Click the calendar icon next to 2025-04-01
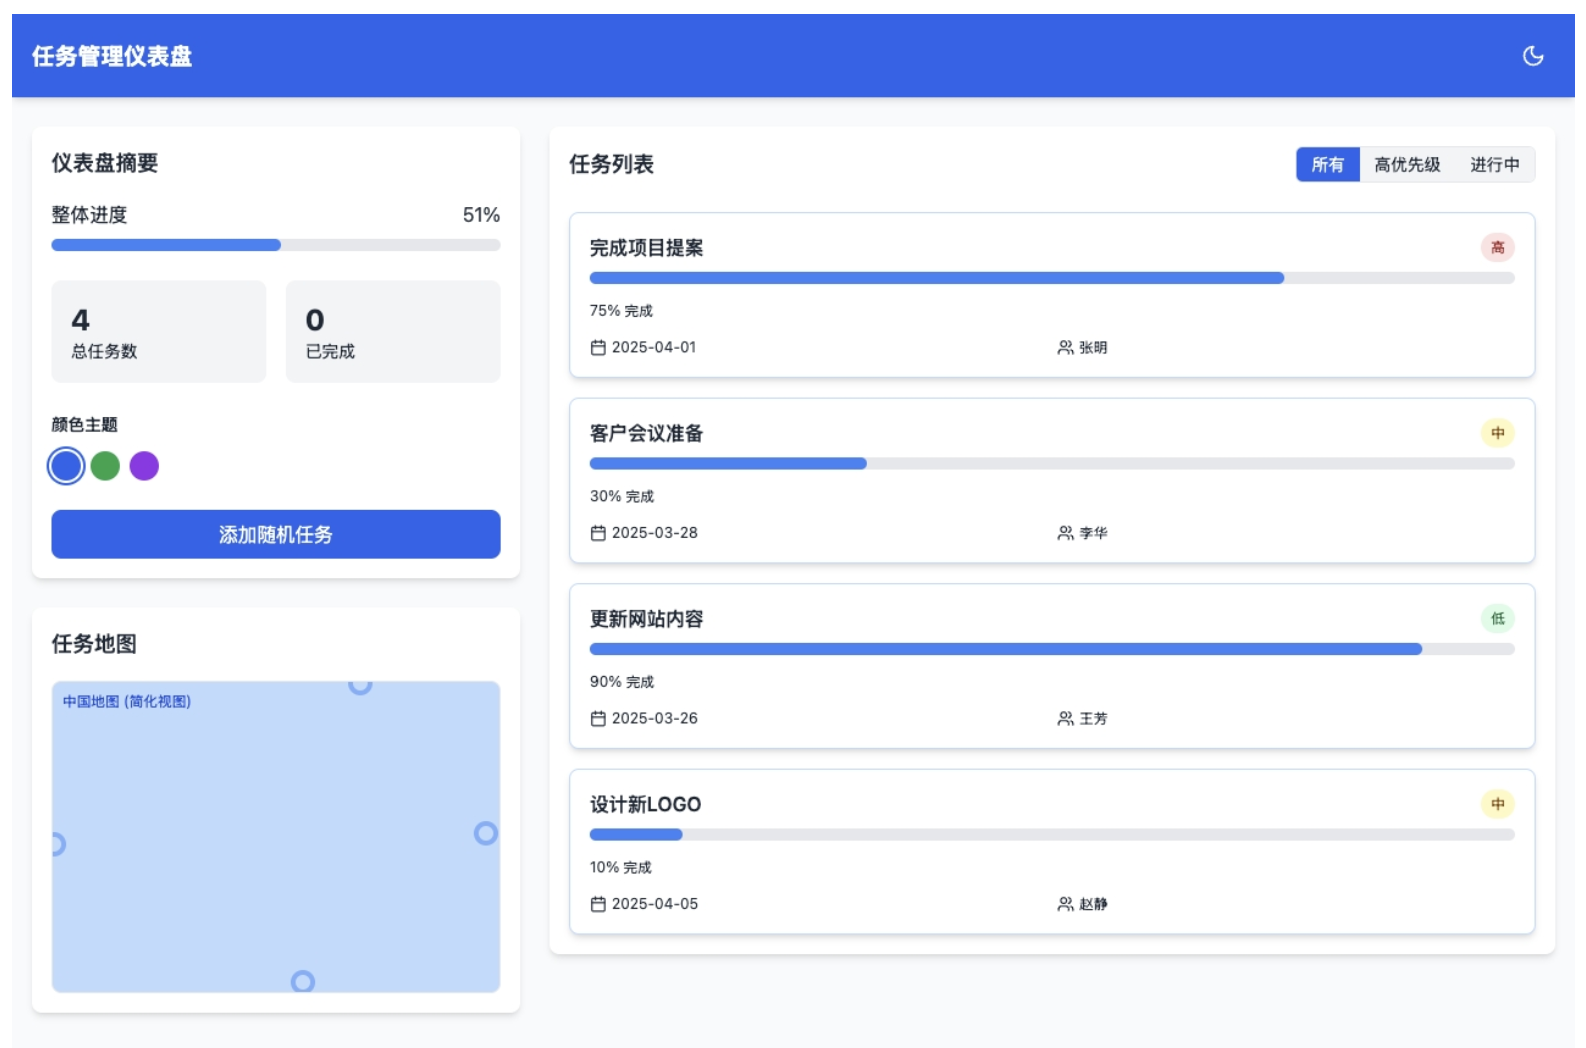The height and width of the screenshot is (1048, 1586). click(598, 348)
